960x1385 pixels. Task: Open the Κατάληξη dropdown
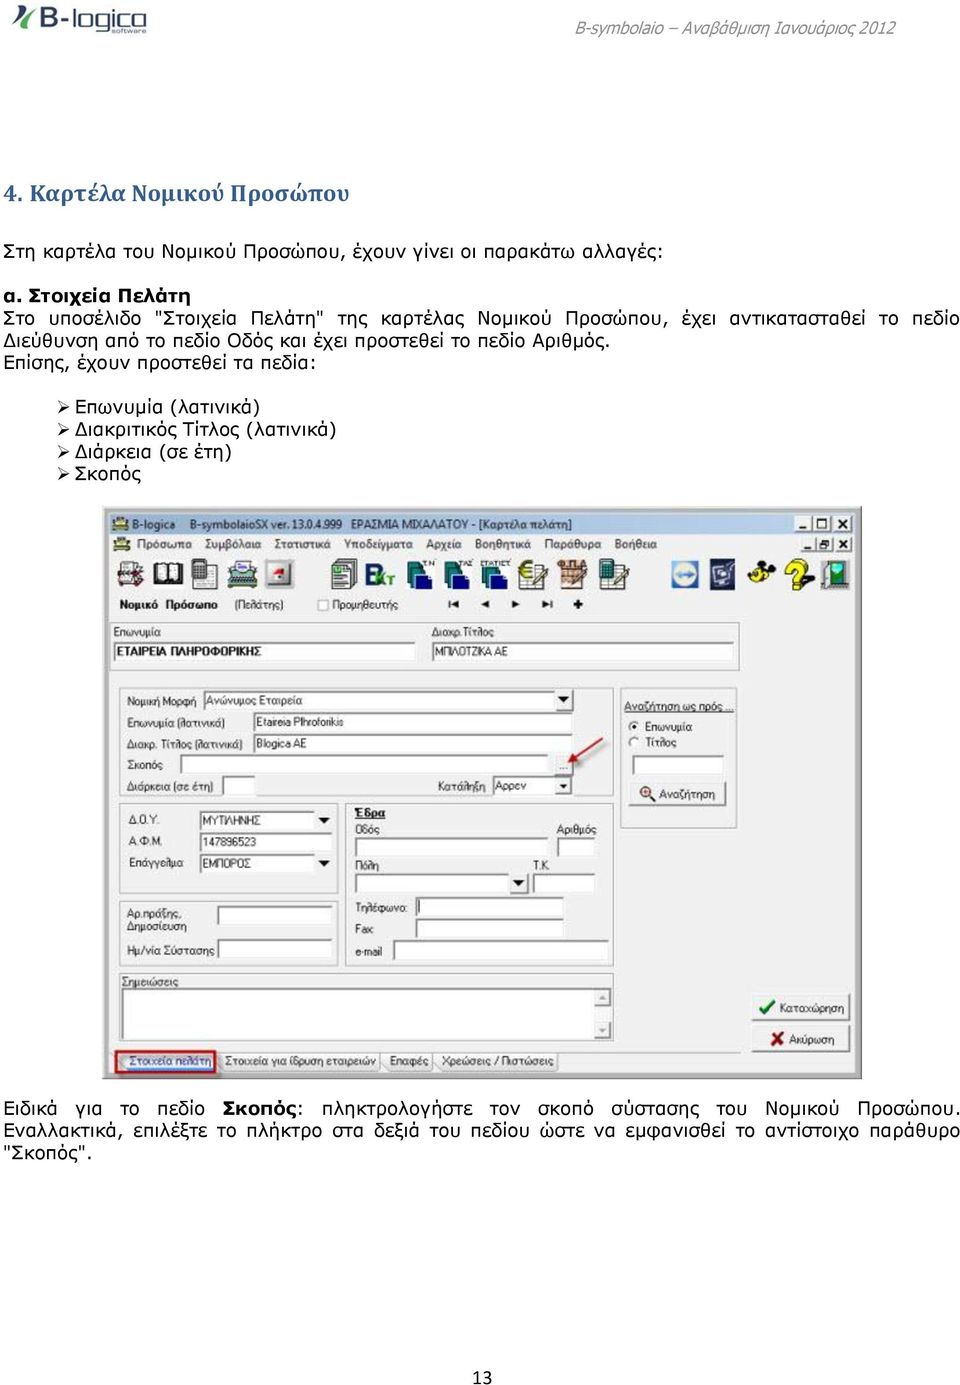[564, 786]
